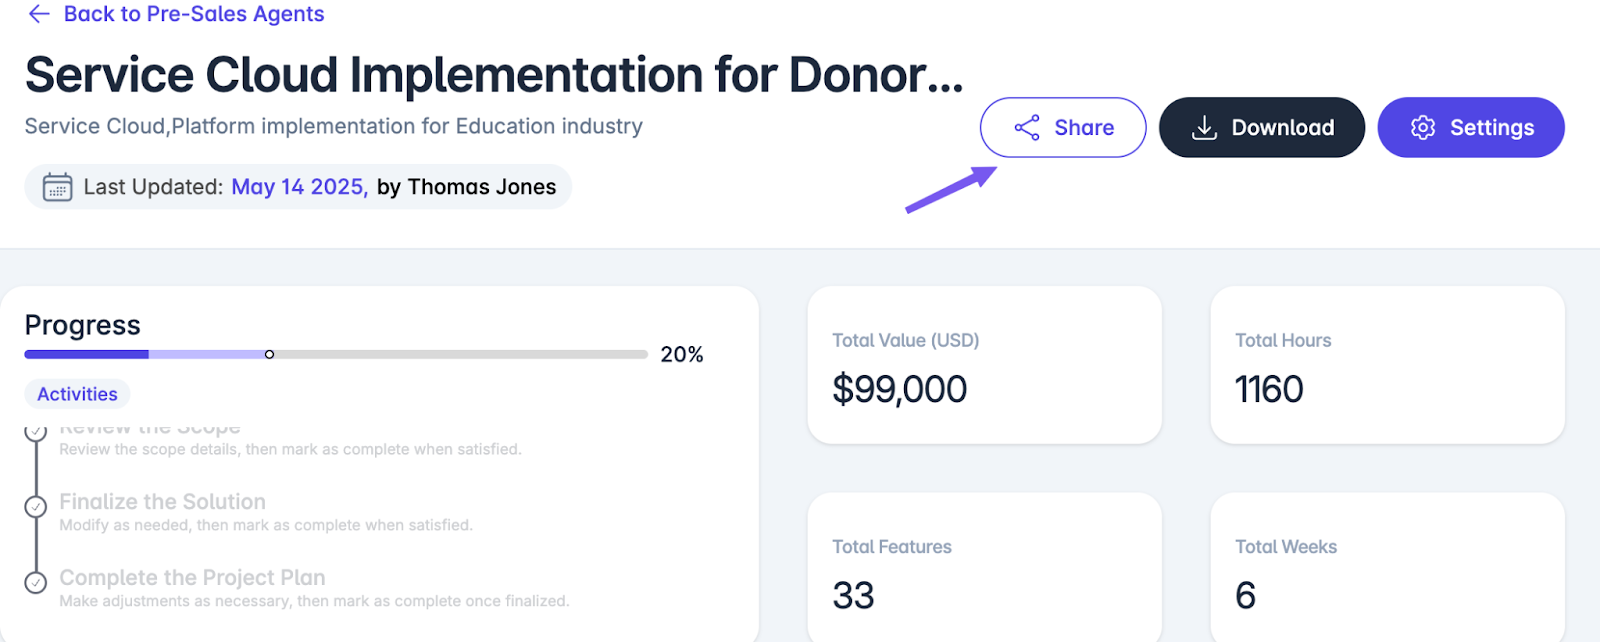Viewport: 1600px width, 642px height.
Task: Click the Finalize the Solution activity title
Action: [x=162, y=502]
